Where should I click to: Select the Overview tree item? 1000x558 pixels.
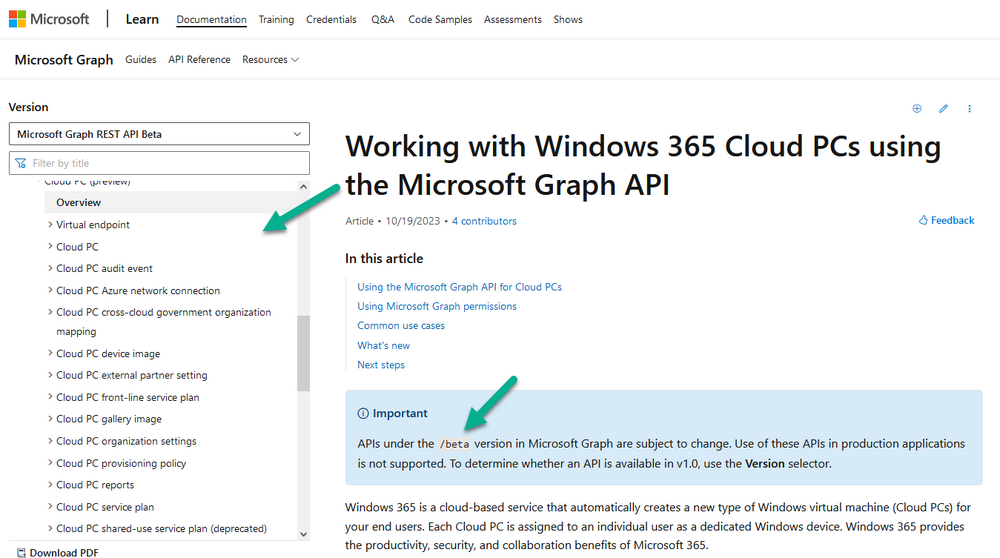pos(170,202)
